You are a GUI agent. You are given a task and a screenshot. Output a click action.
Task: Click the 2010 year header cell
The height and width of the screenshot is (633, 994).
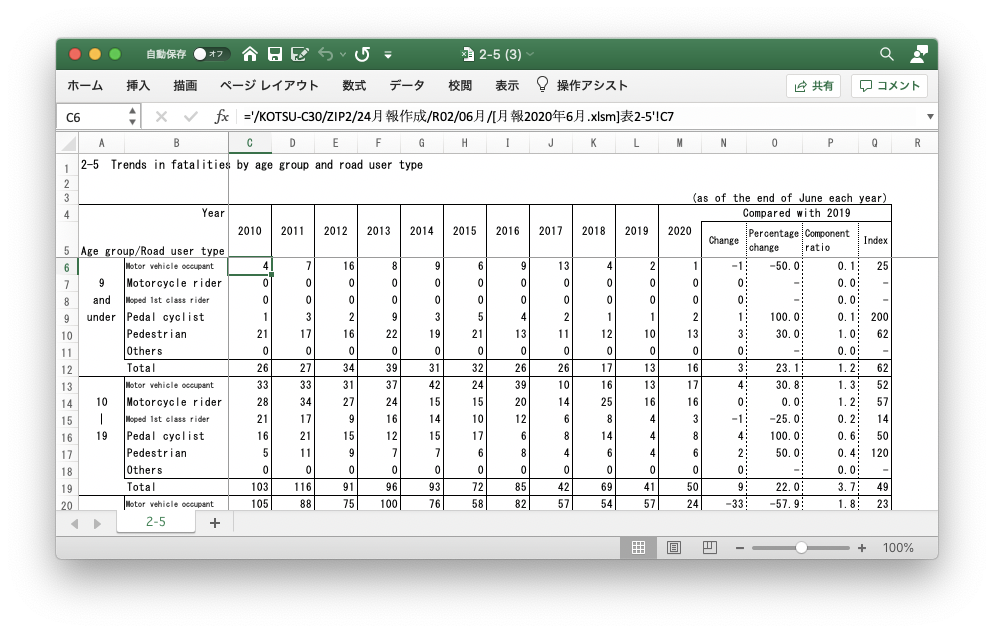250,231
